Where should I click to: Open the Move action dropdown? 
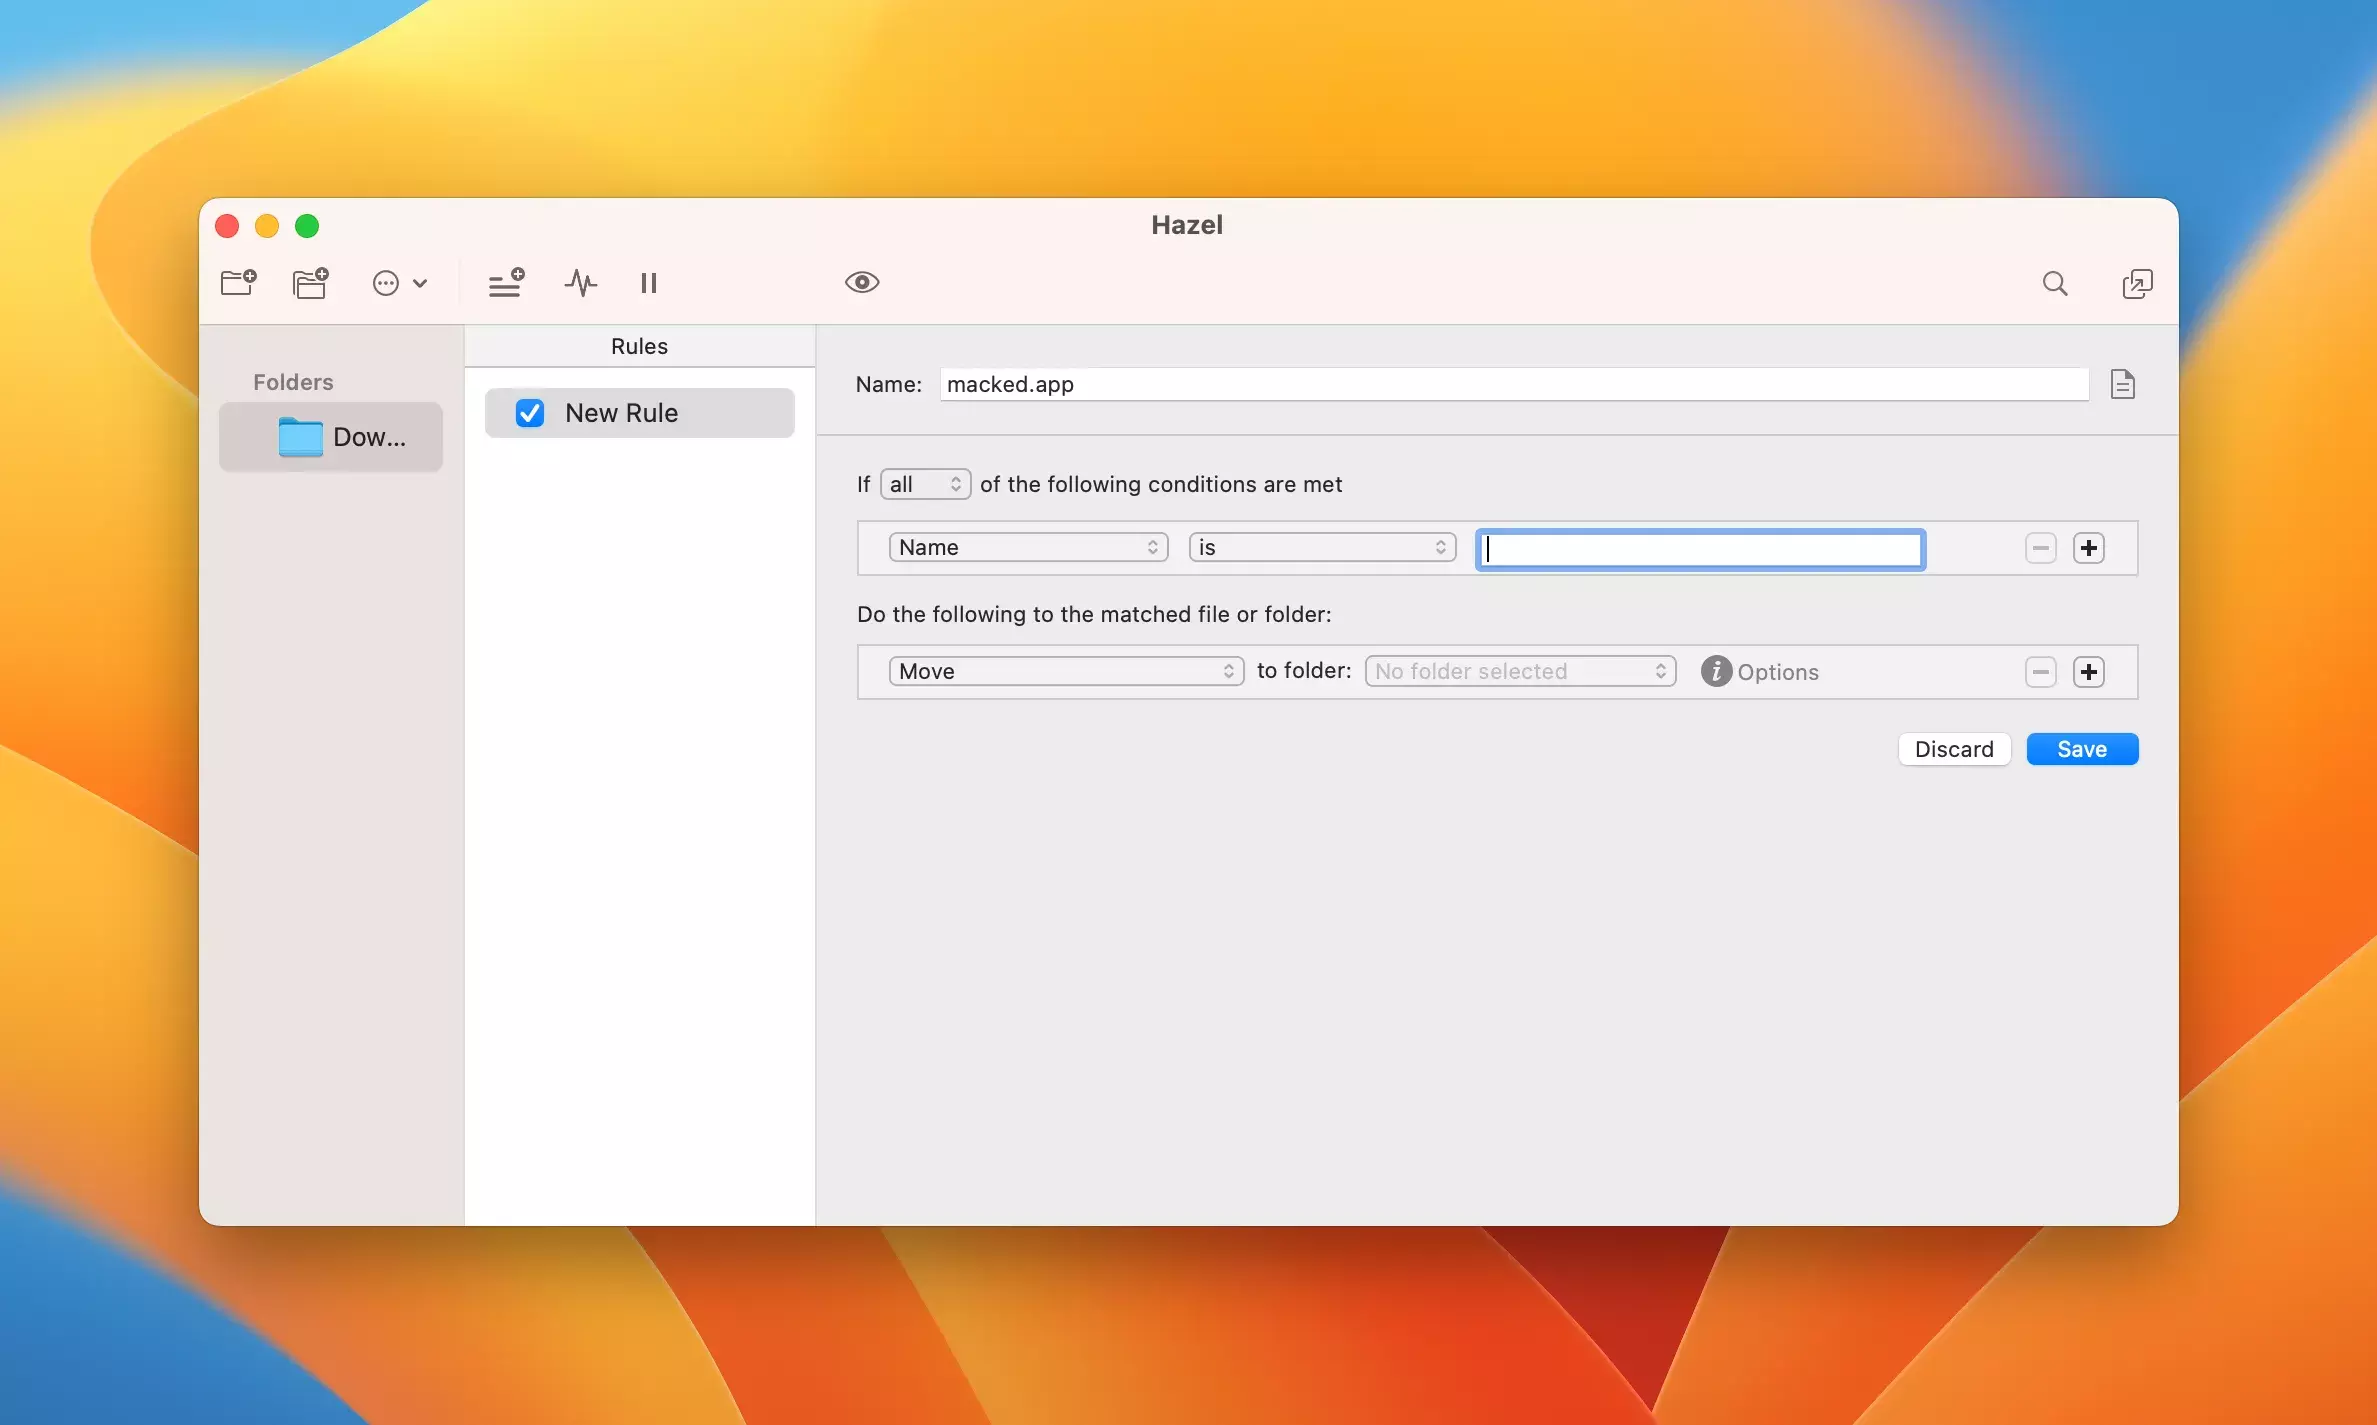(1066, 671)
